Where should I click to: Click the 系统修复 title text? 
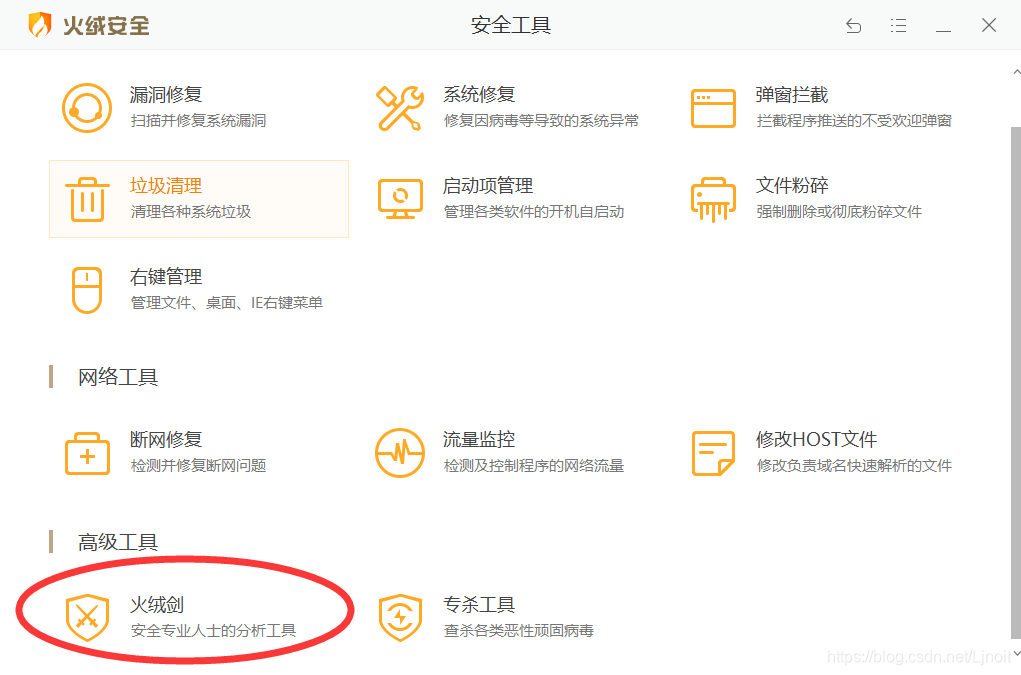(479, 94)
